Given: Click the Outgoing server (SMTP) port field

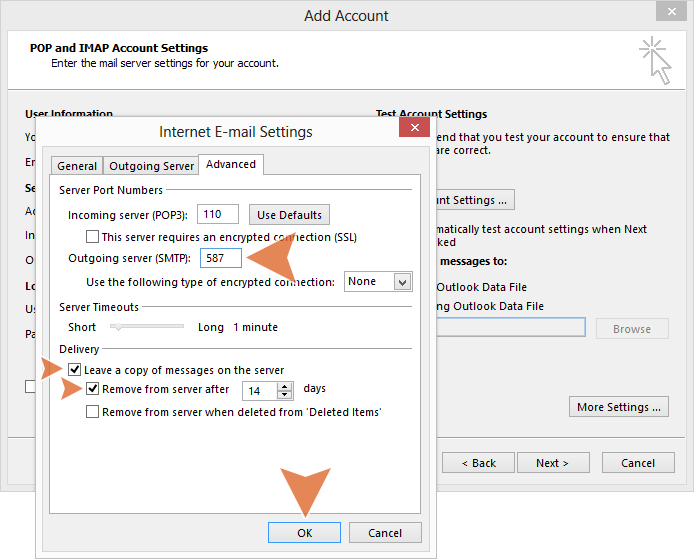Looking at the screenshot, I should click(221, 258).
